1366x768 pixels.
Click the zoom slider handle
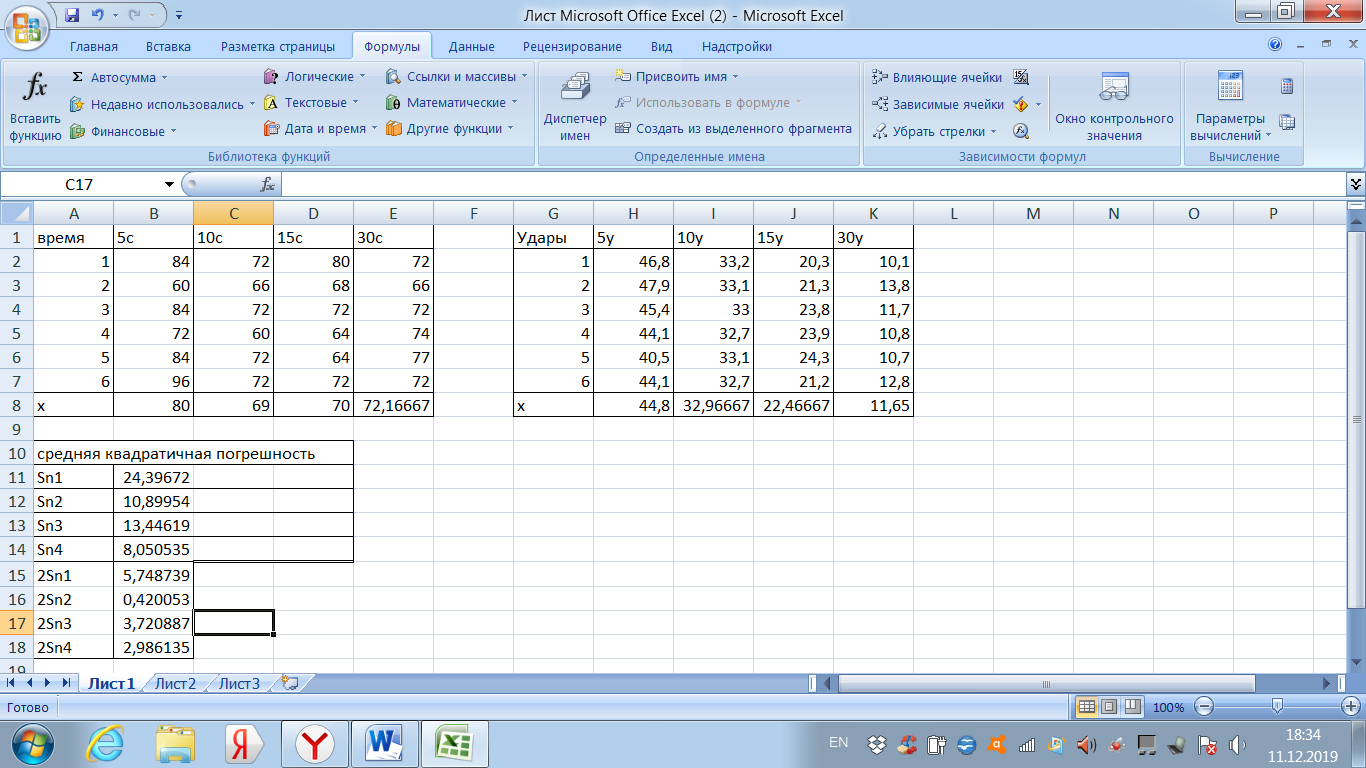[1277, 707]
